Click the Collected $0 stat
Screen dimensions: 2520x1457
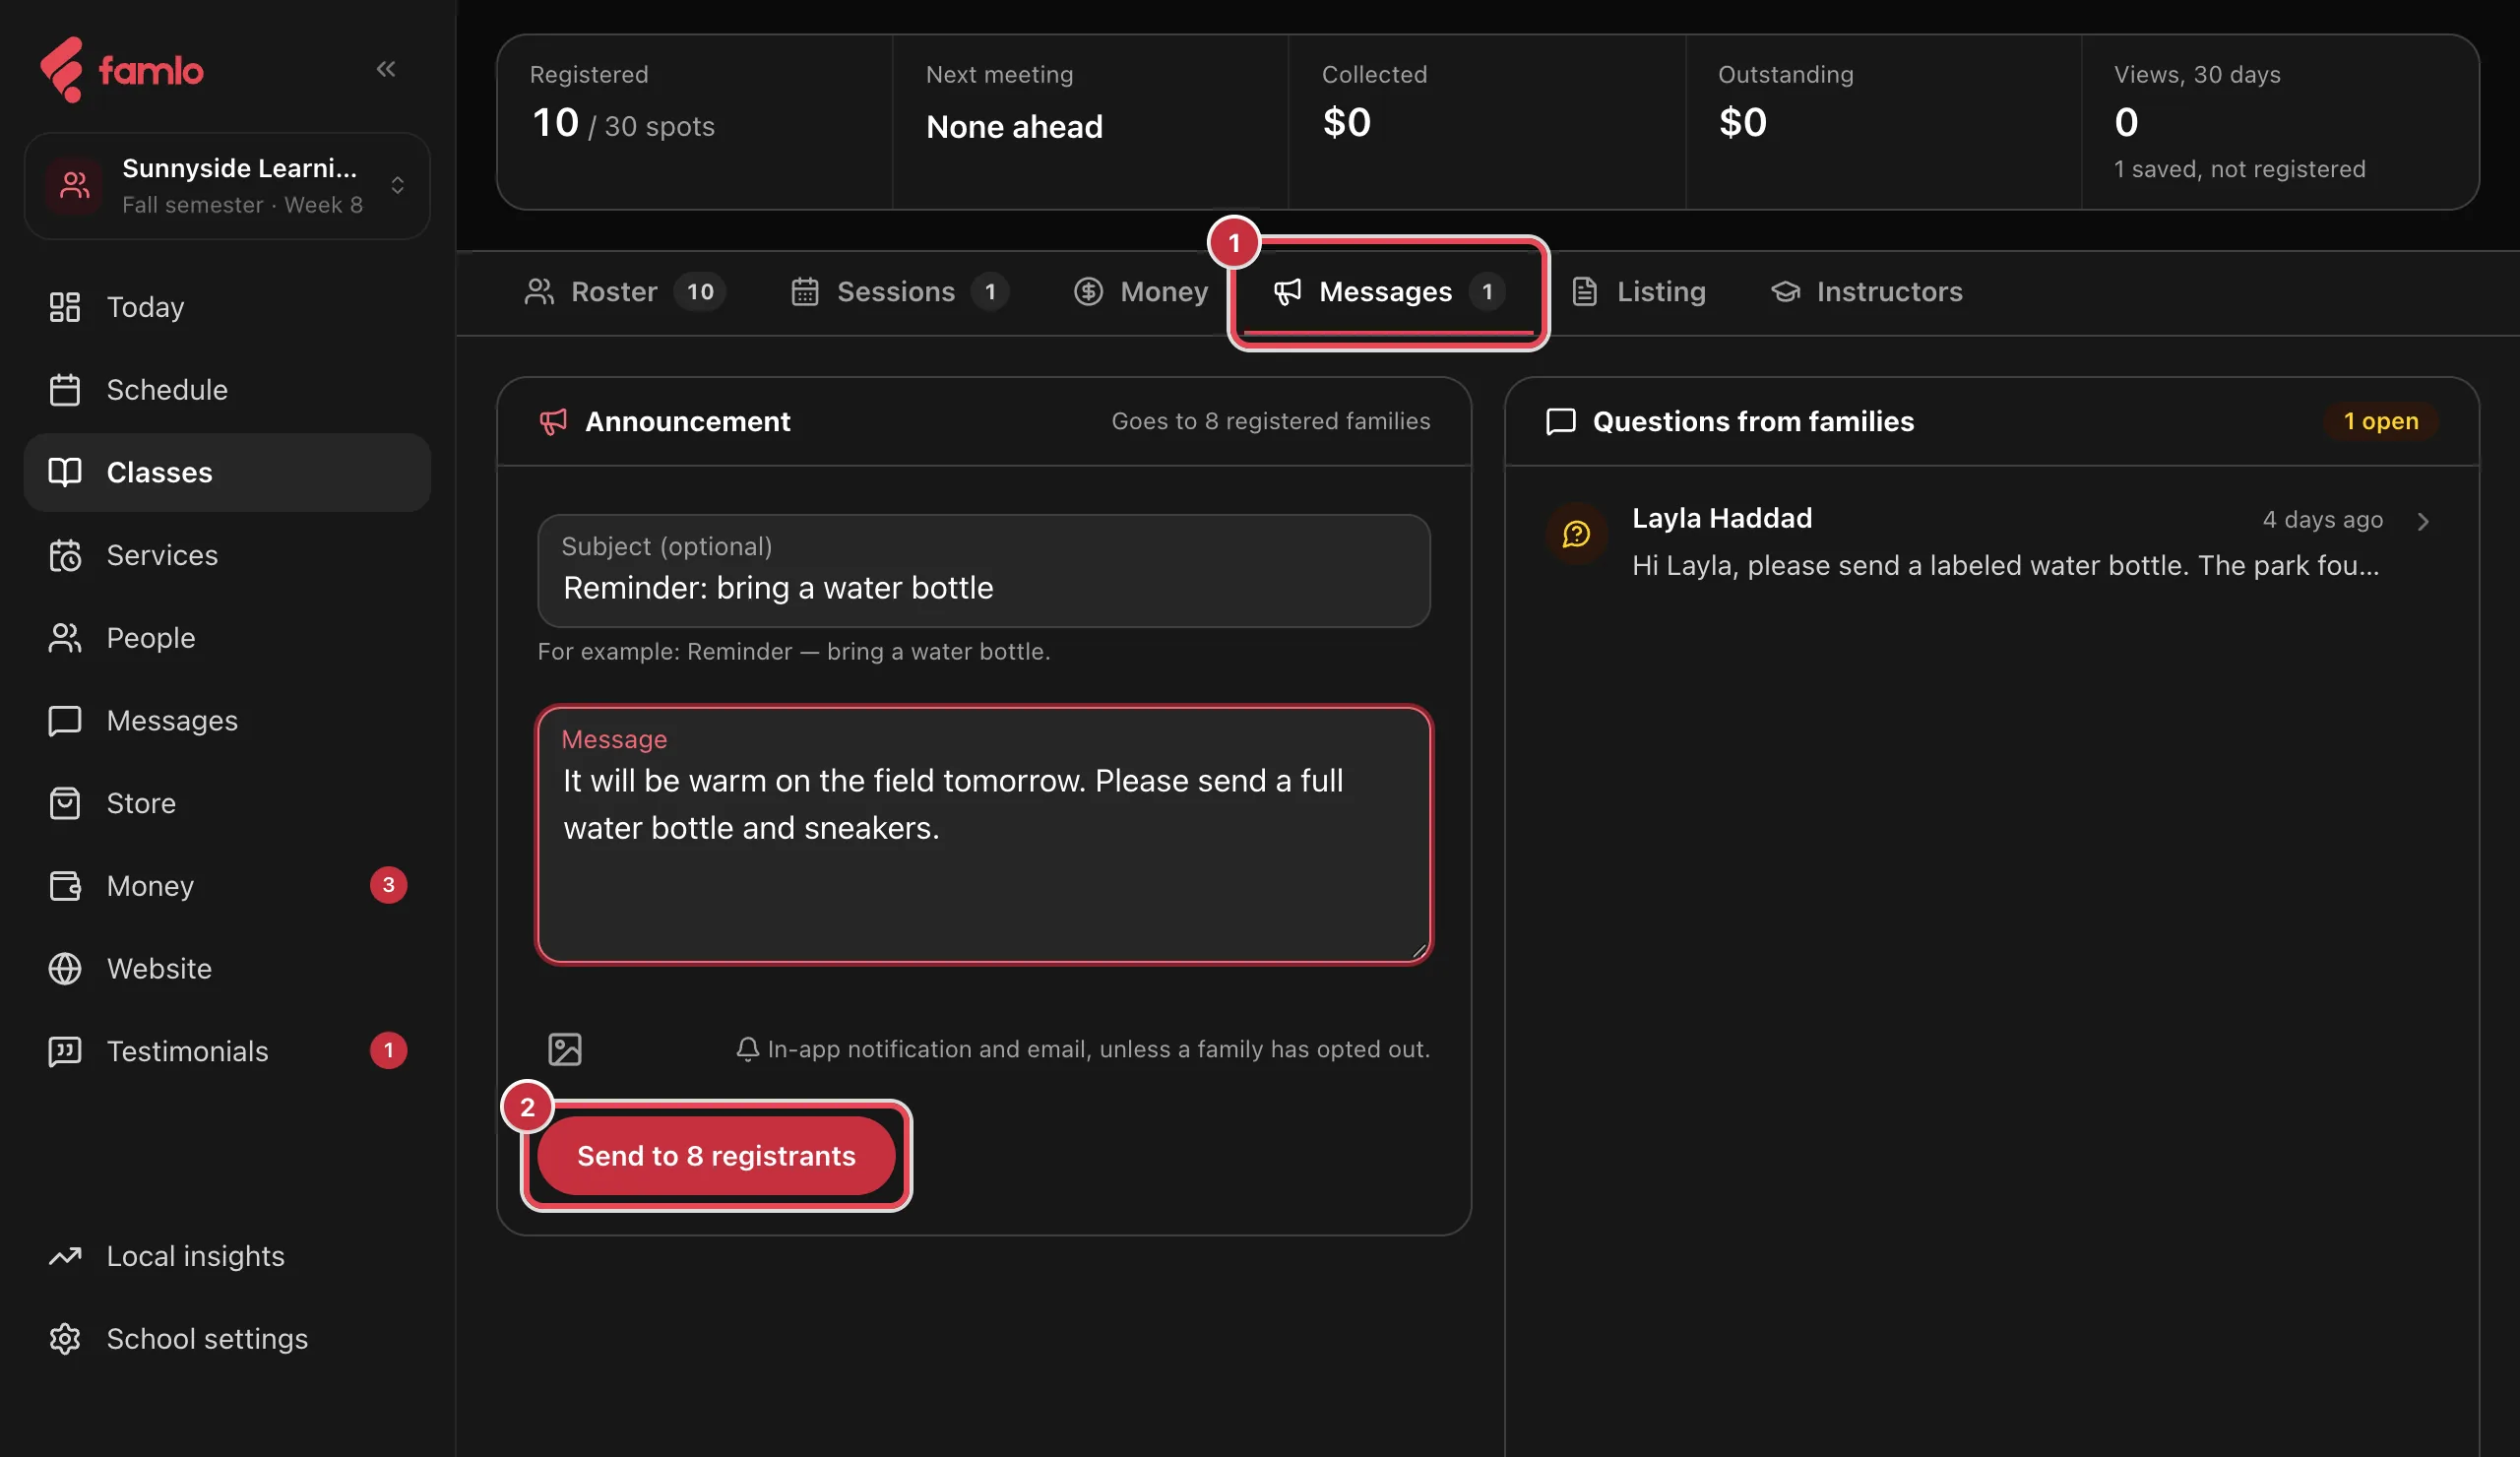pos(1486,123)
